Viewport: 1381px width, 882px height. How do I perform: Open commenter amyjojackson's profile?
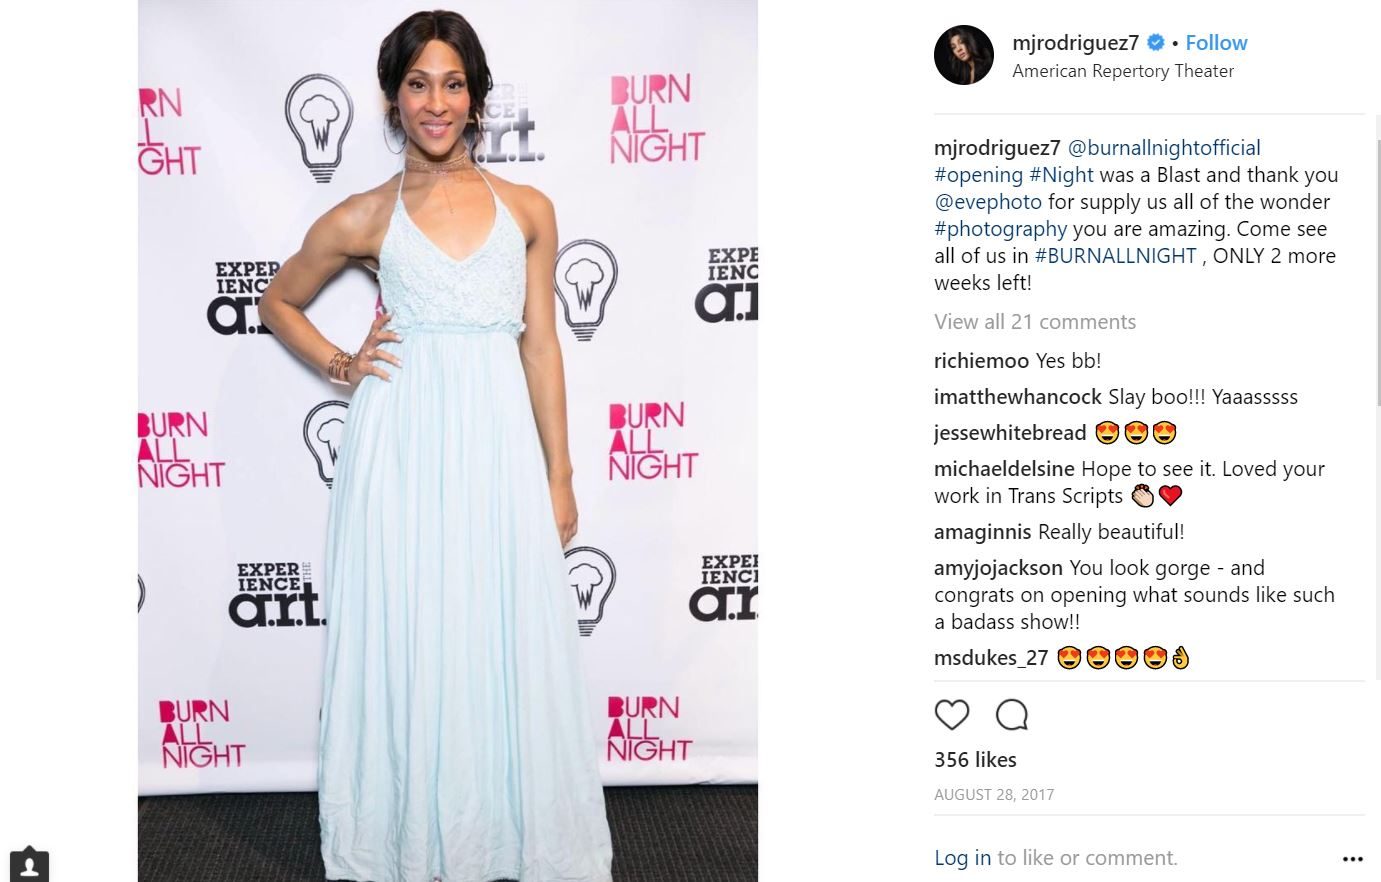point(998,568)
